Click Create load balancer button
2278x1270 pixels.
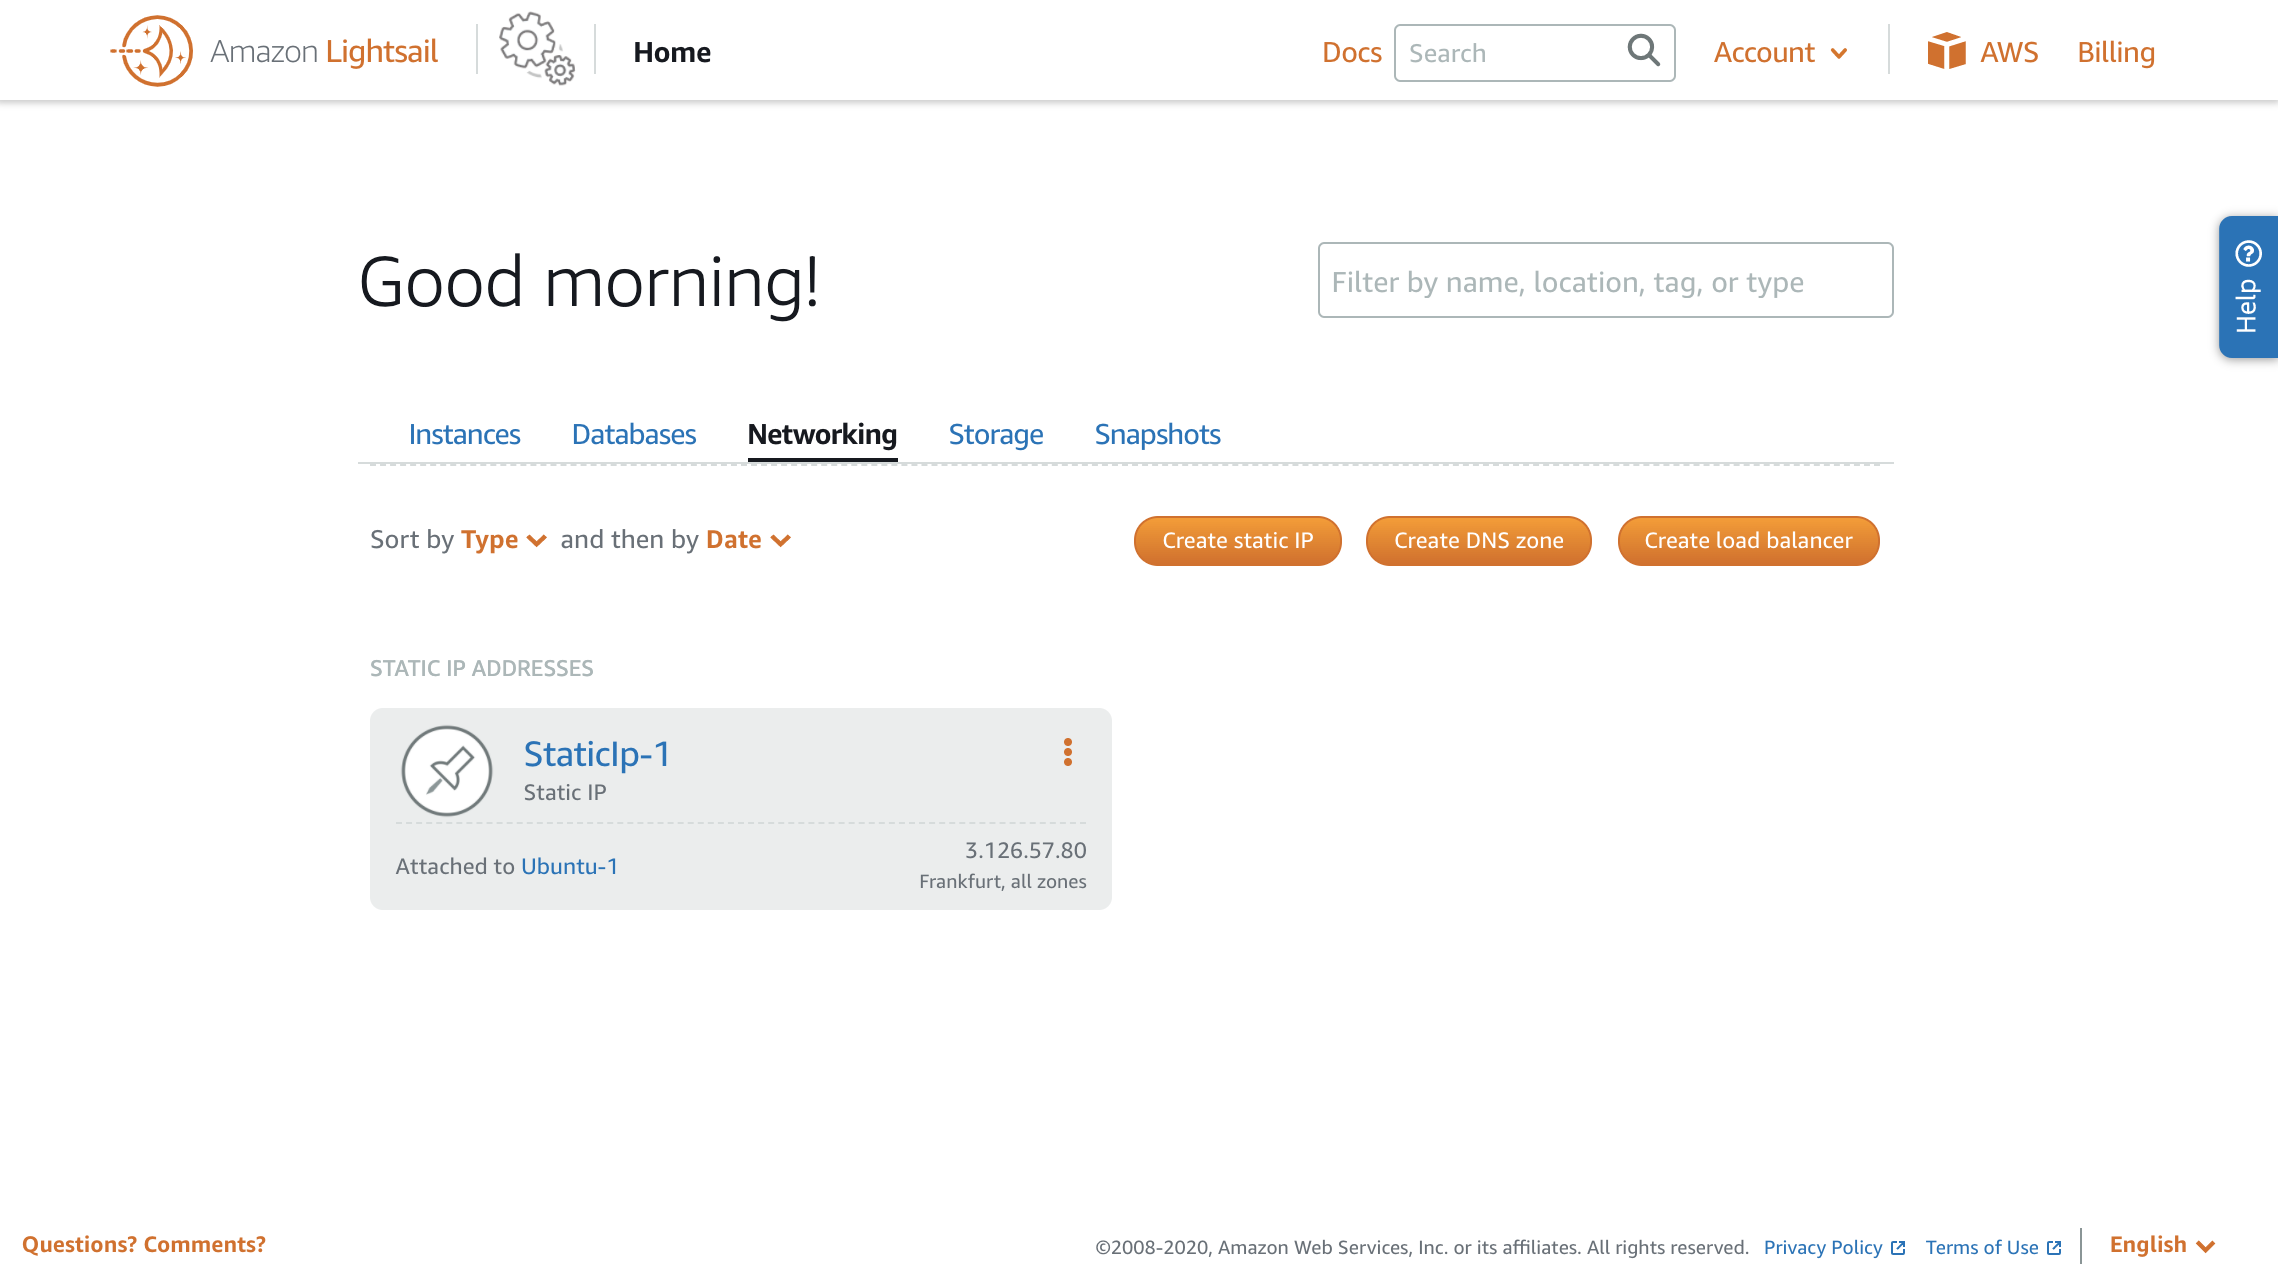(x=1748, y=541)
